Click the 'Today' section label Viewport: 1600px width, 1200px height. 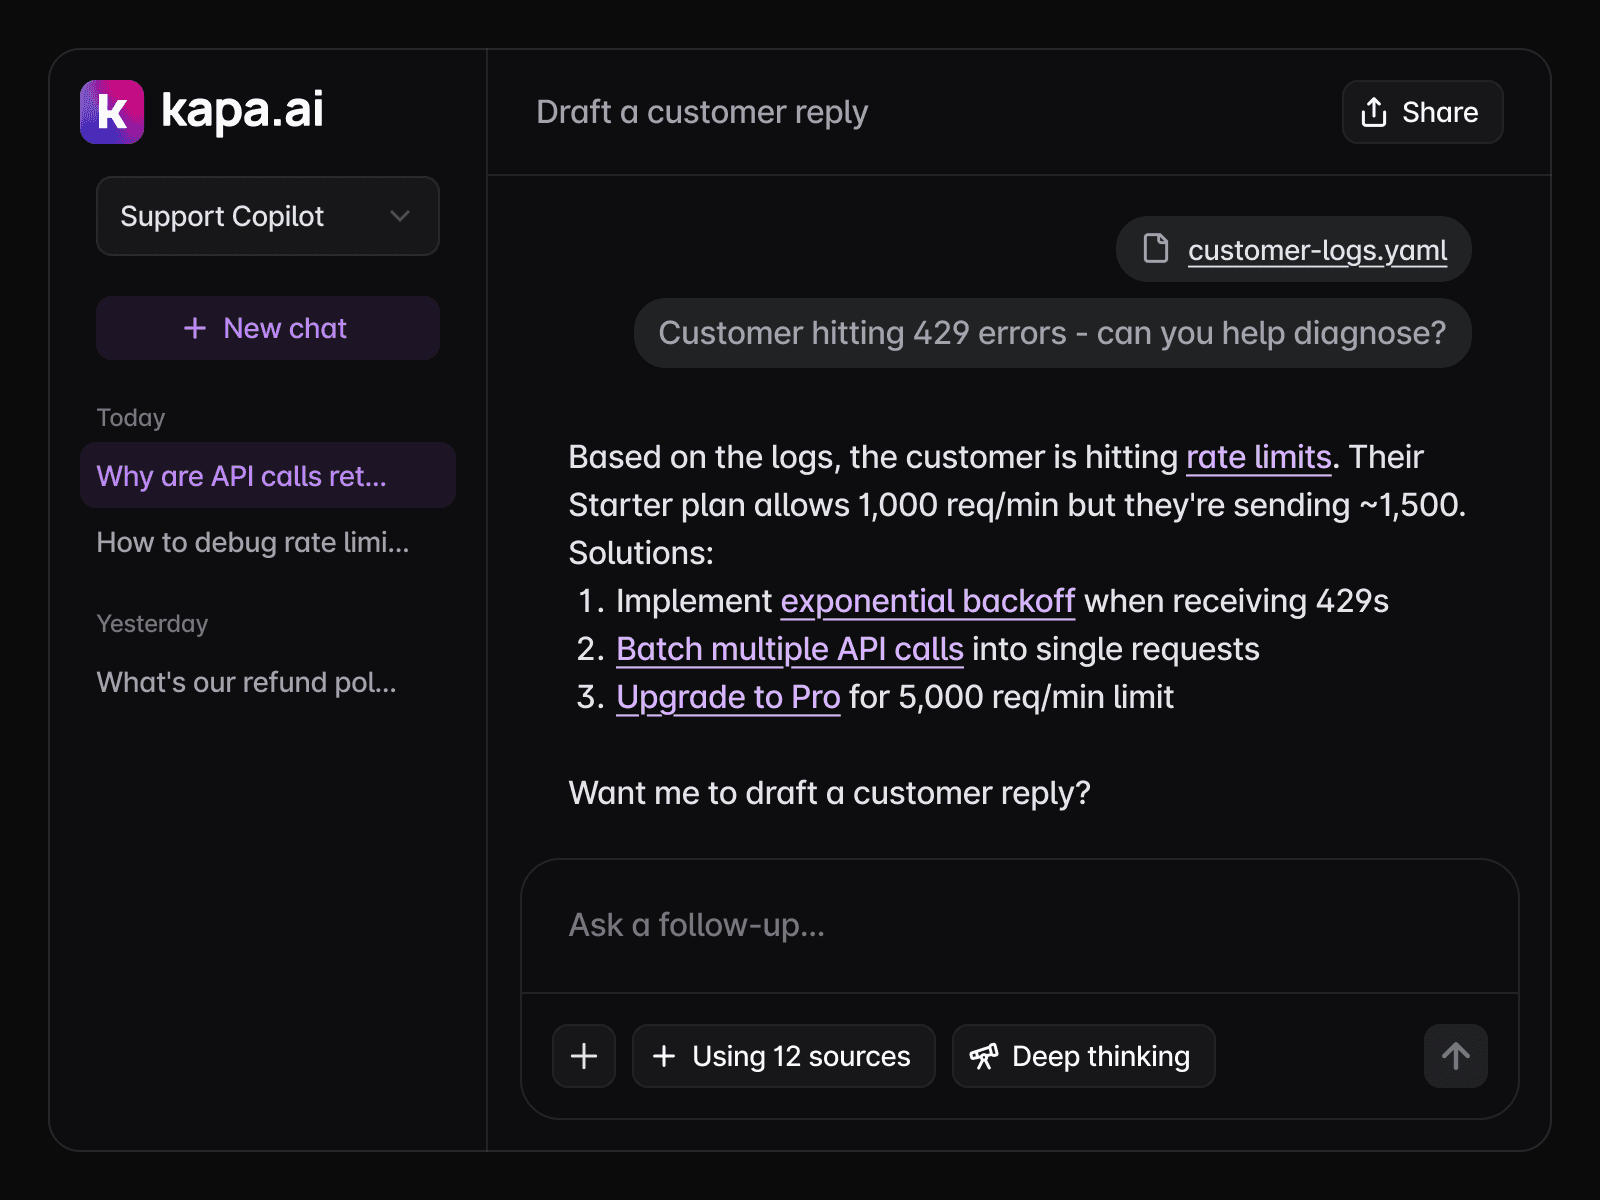(131, 417)
